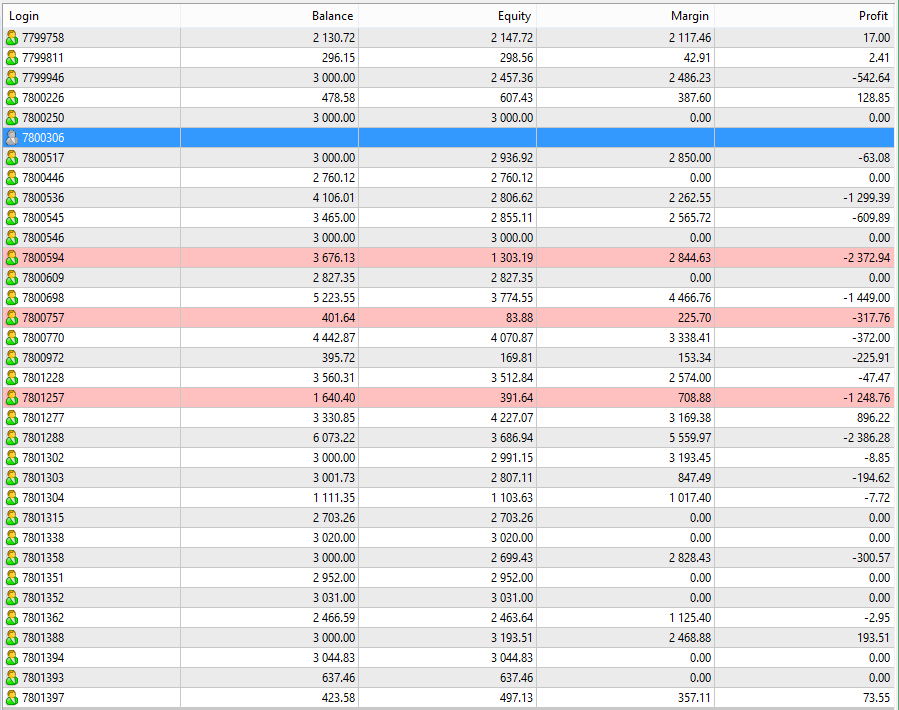Click the user icon for account 7801397
Viewport: 899px width, 710px height.
coord(12,698)
